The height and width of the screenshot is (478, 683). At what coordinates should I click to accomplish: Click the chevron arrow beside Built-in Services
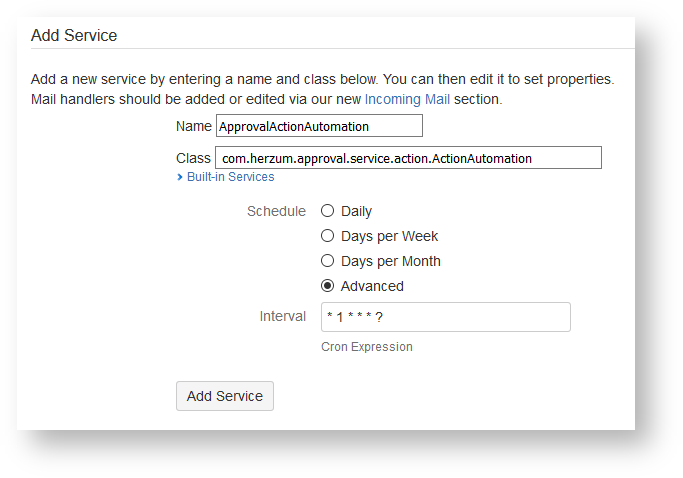click(x=179, y=177)
